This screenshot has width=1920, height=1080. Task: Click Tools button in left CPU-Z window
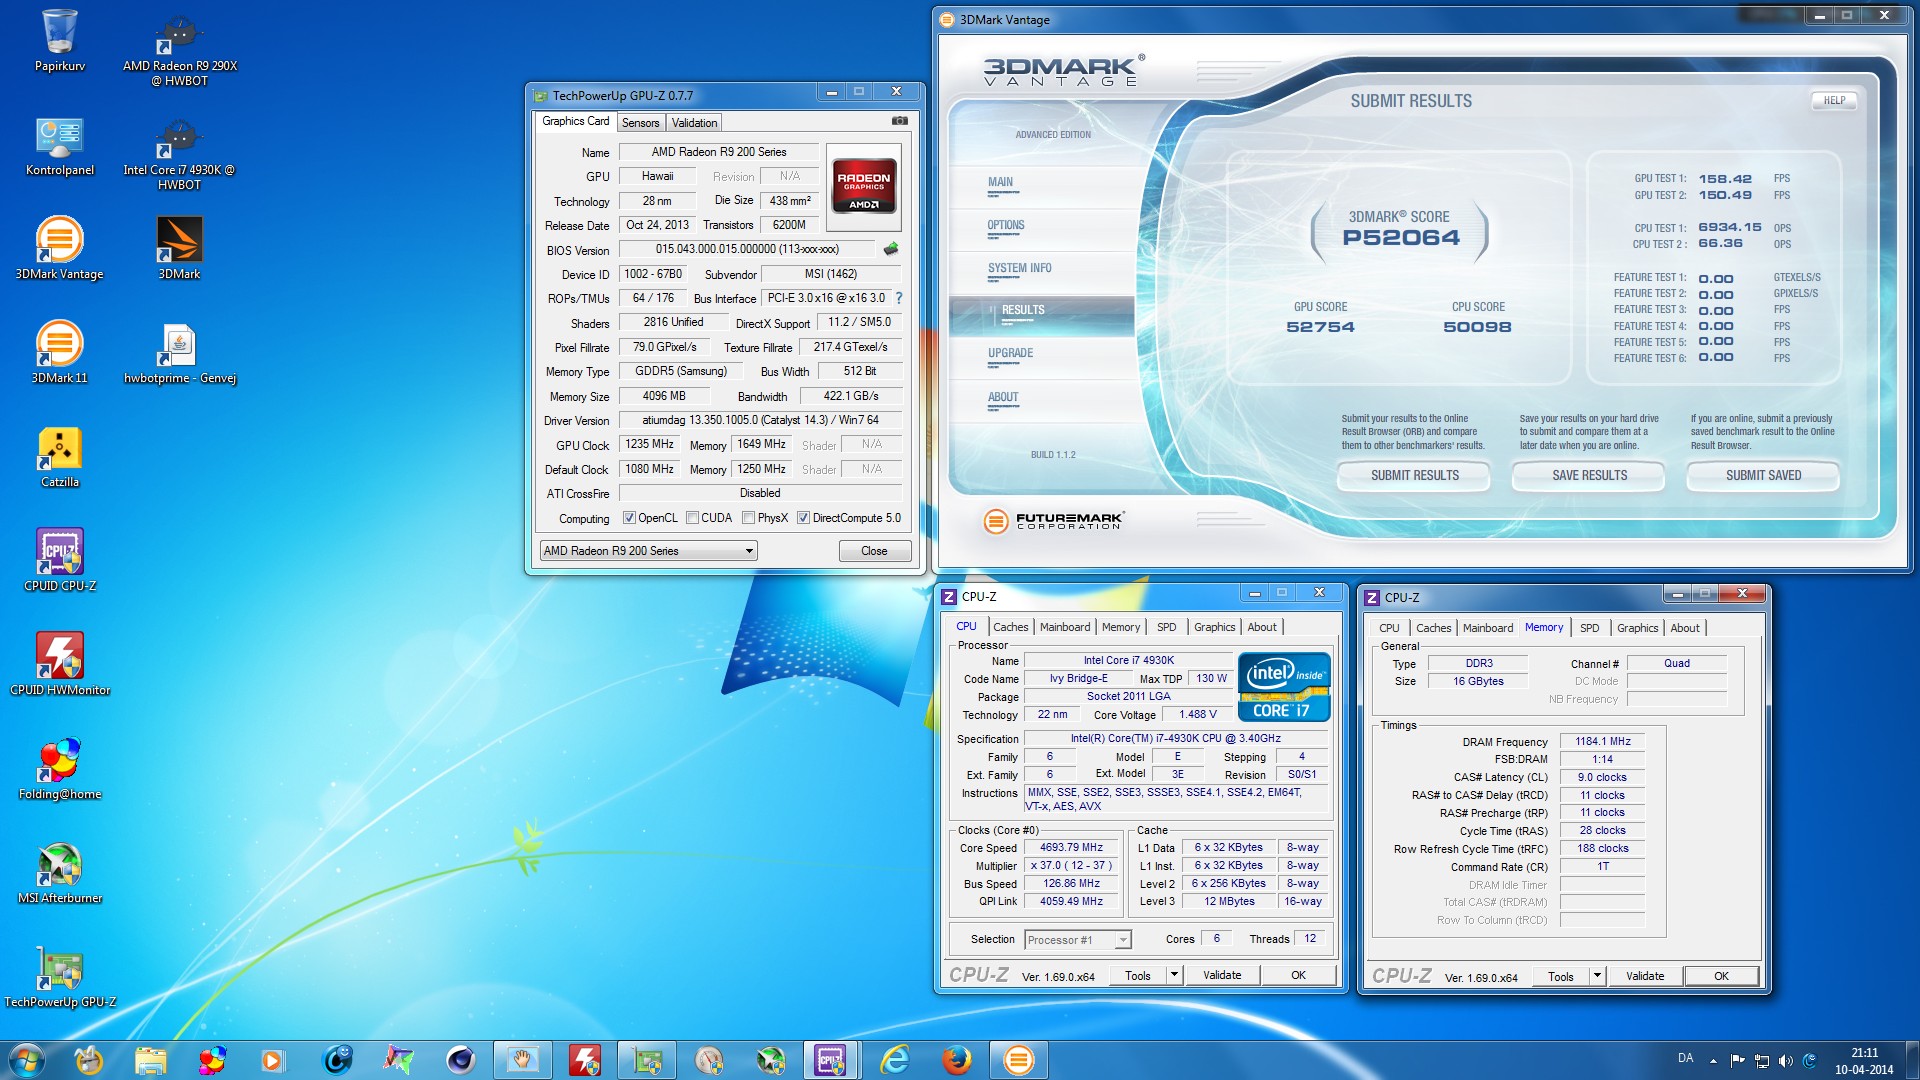[1138, 975]
